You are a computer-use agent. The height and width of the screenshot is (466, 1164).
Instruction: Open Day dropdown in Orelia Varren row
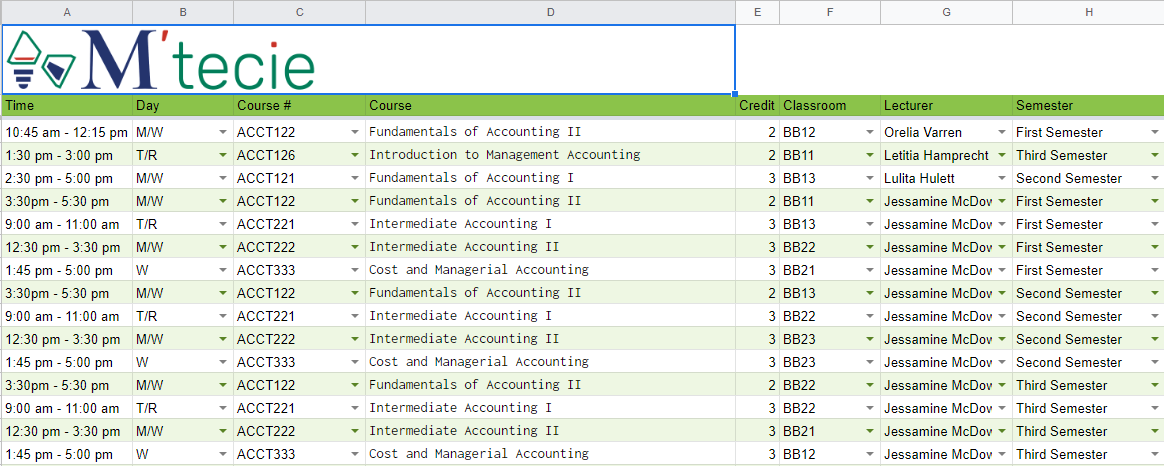pyautogui.click(x=223, y=133)
